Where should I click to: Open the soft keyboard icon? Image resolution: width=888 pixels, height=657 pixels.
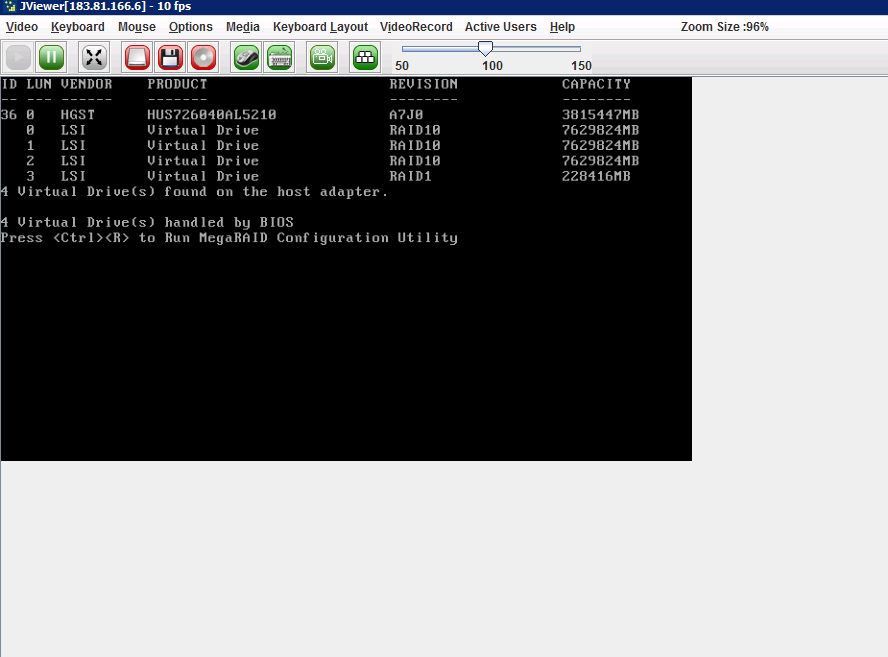click(280, 58)
